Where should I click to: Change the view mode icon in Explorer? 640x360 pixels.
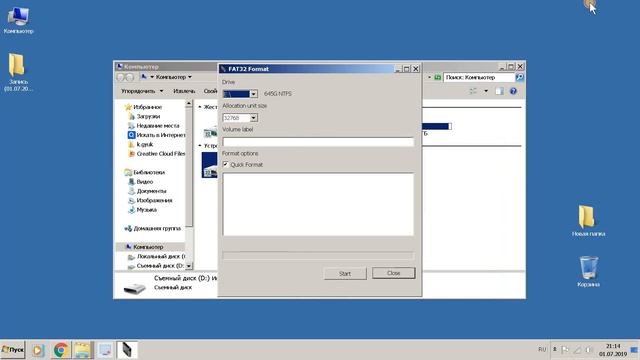pos(473,91)
